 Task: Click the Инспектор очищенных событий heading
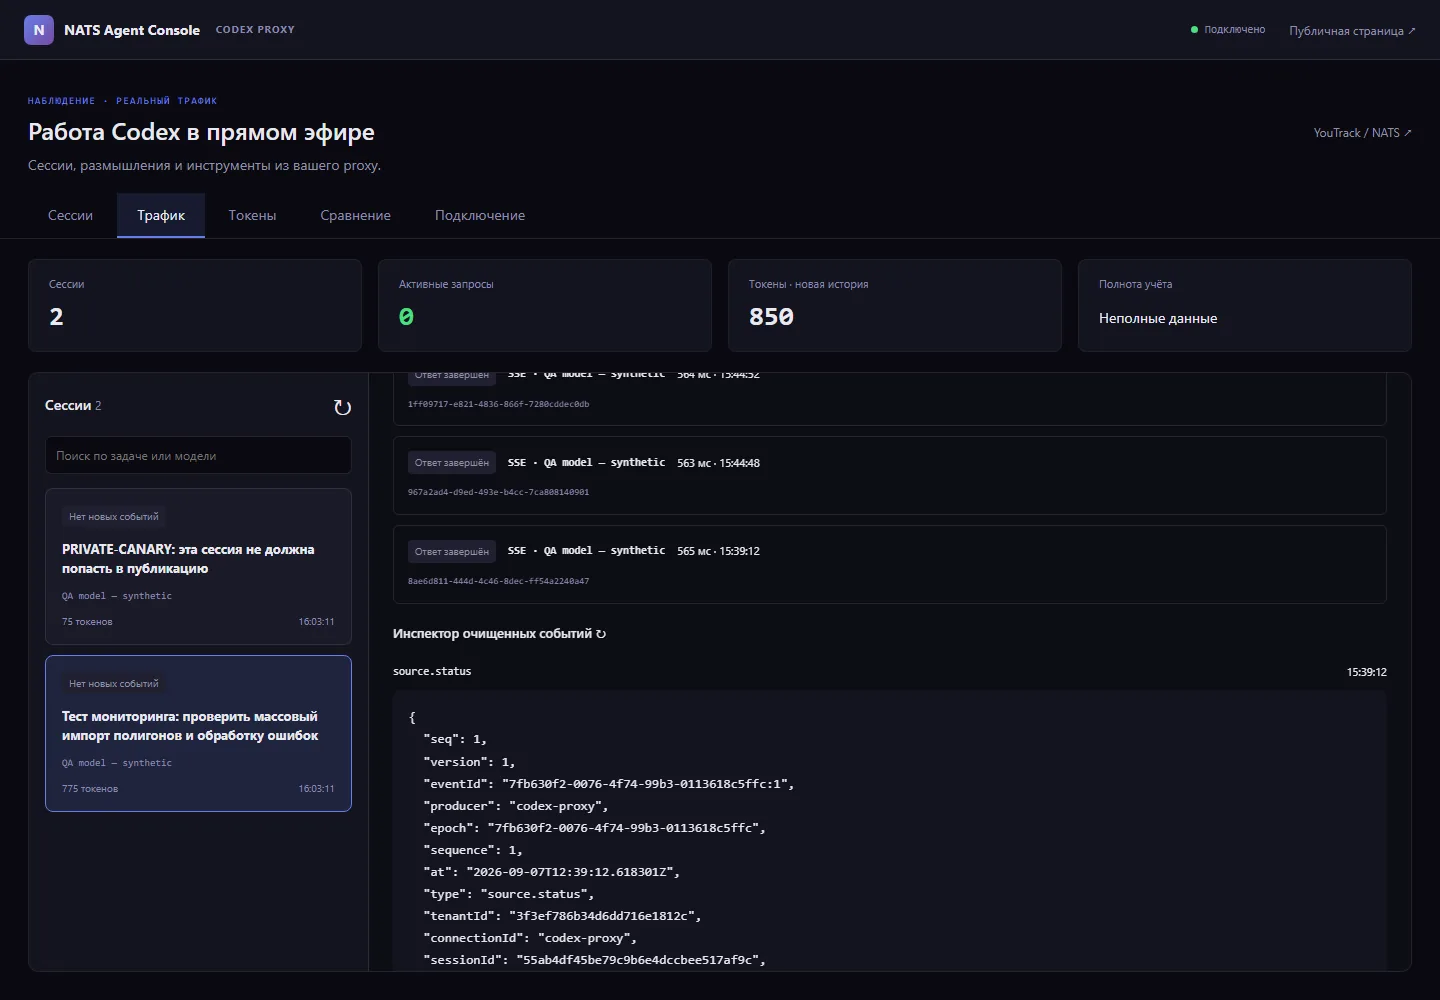492,634
